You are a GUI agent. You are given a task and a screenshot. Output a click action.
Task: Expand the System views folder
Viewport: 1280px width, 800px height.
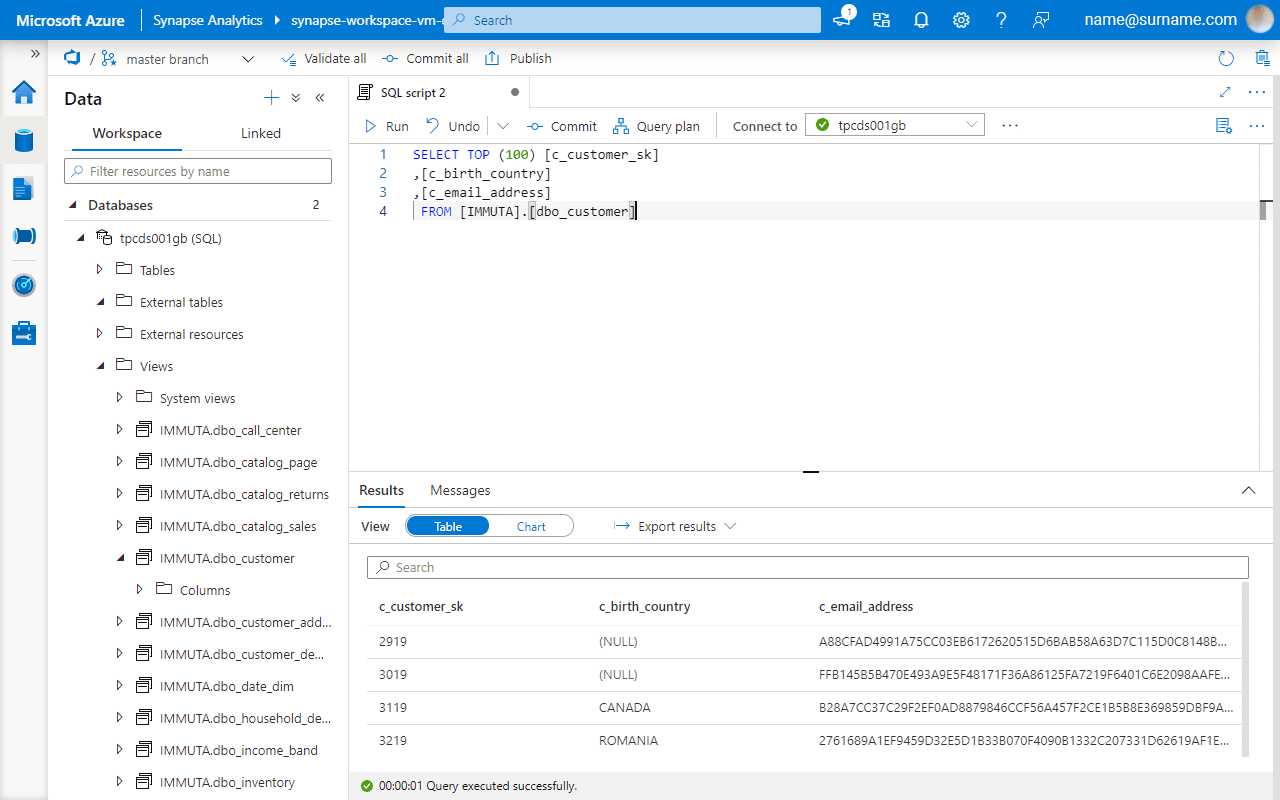(x=119, y=398)
